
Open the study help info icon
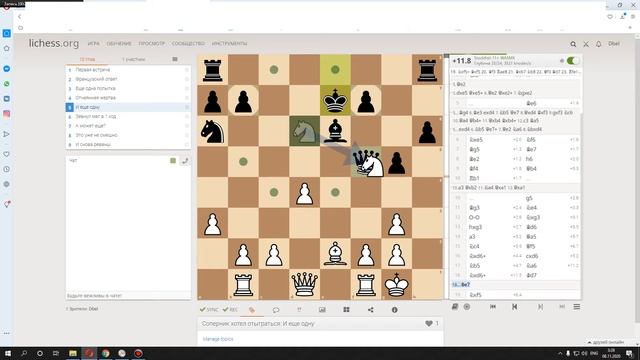pos(394,310)
